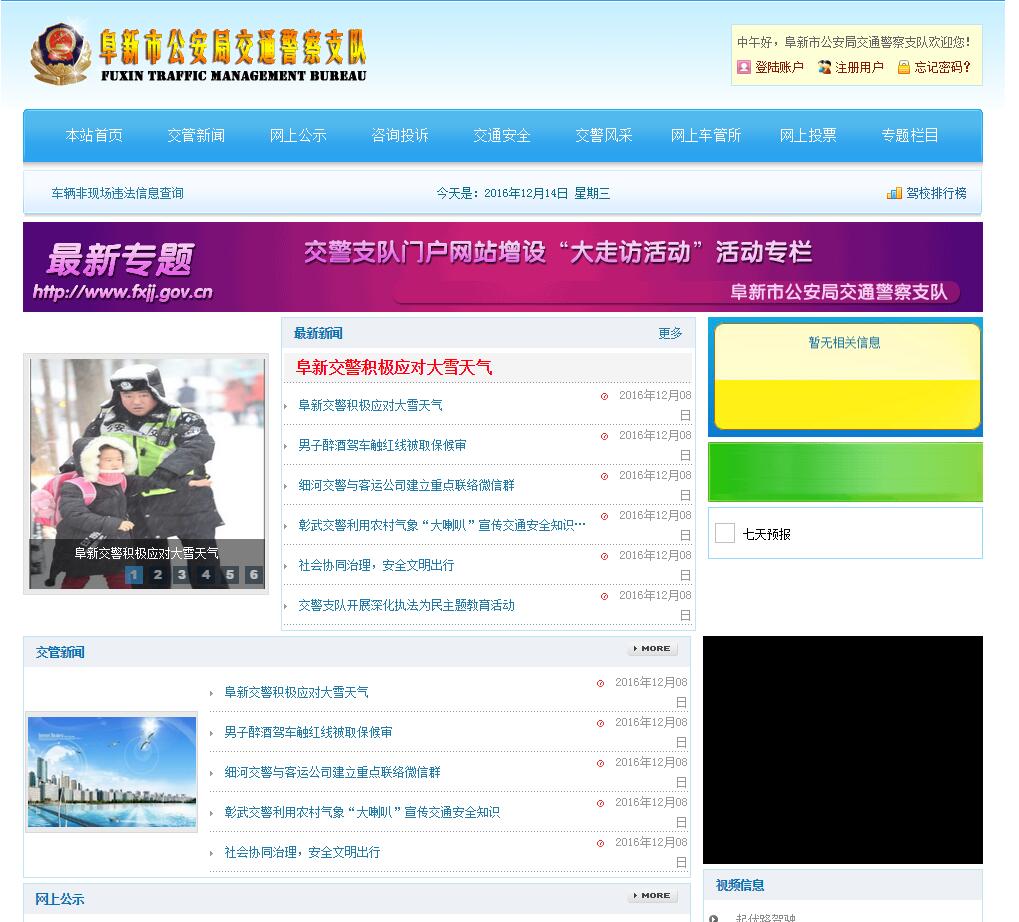Click the login account icon
Image resolution: width=1019 pixels, height=922 pixels.
click(743, 67)
